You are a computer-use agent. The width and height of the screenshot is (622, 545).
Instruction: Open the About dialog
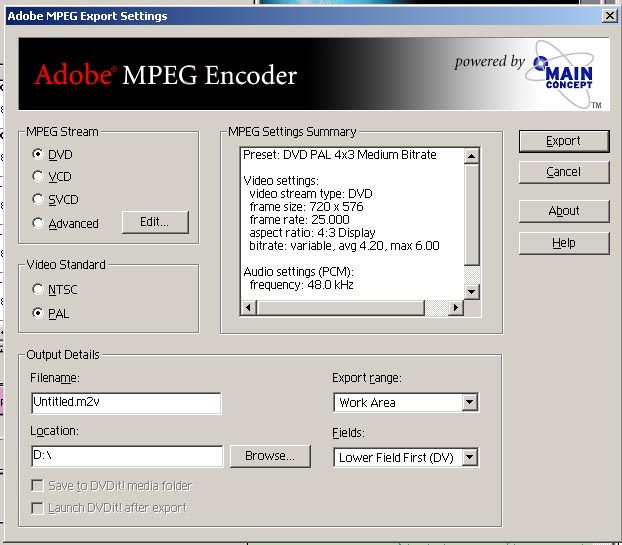(564, 211)
